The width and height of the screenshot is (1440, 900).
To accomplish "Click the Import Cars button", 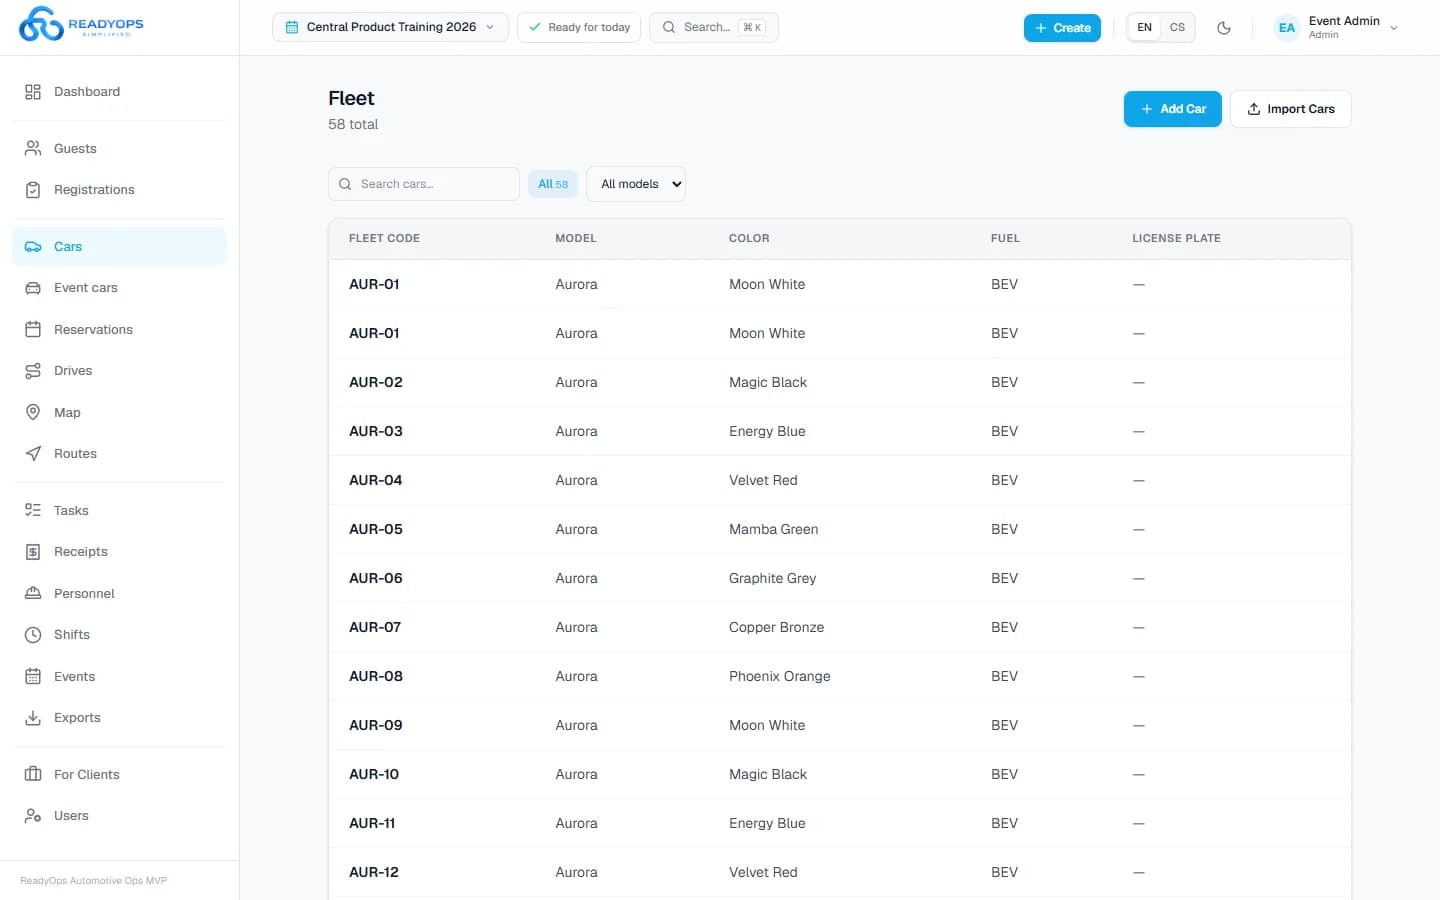I will click(1291, 109).
